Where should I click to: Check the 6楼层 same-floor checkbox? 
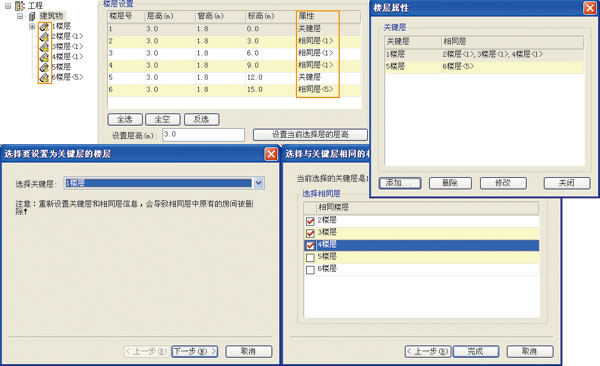point(310,270)
